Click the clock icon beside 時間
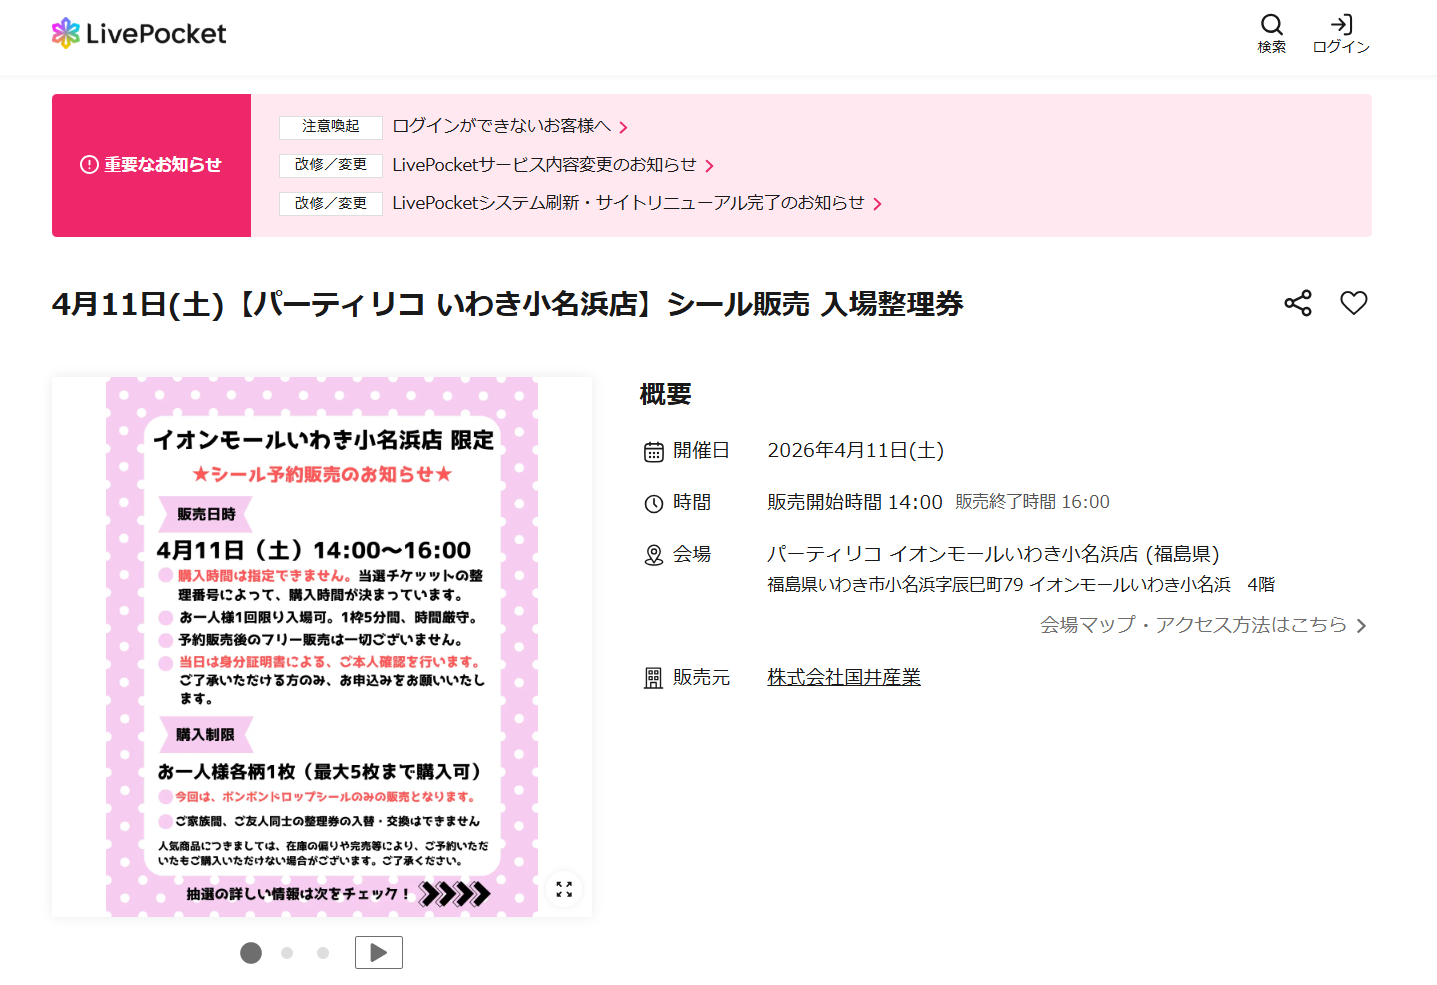The image size is (1437, 985). [652, 502]
